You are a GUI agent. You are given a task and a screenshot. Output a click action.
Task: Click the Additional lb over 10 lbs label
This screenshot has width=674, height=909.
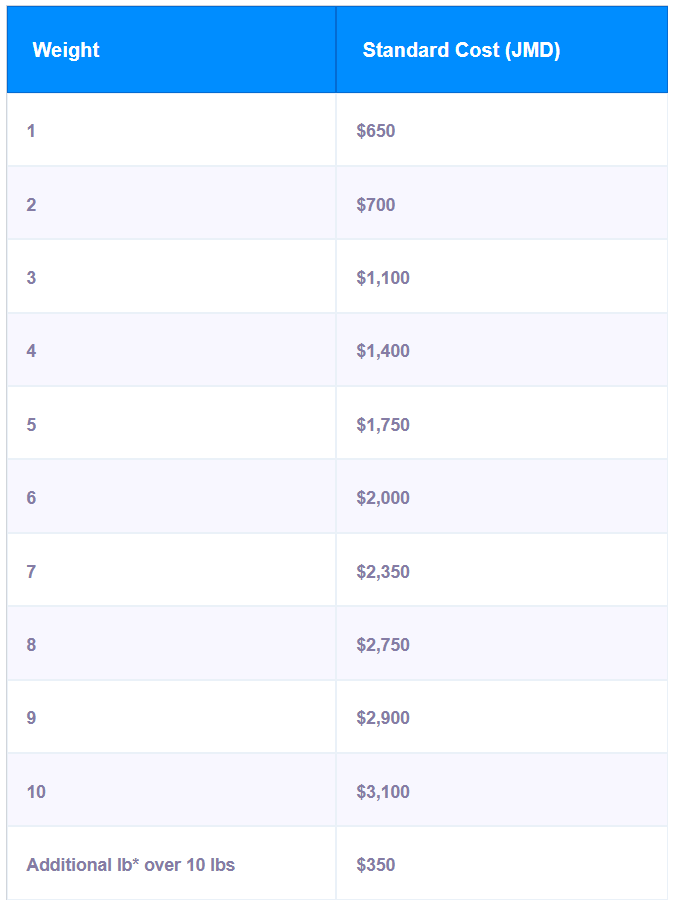pos(130,865)
